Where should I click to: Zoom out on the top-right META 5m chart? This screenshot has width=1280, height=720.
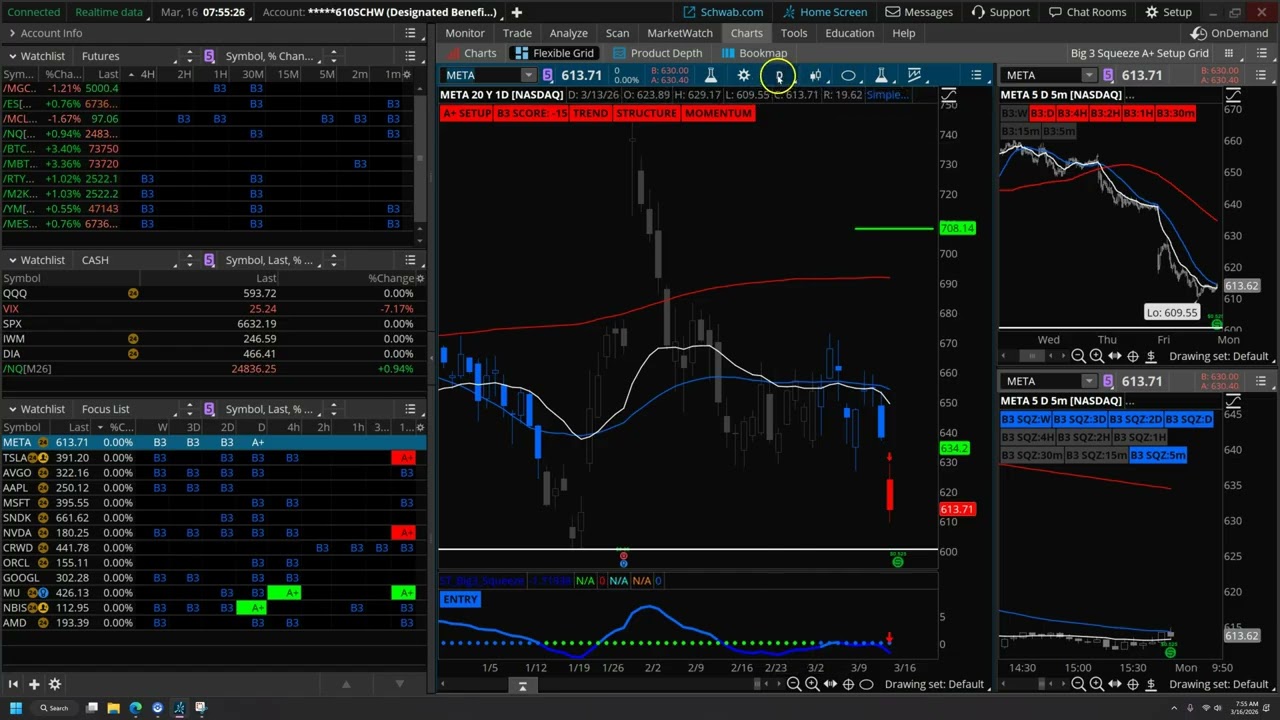[x=1078, y=356]
